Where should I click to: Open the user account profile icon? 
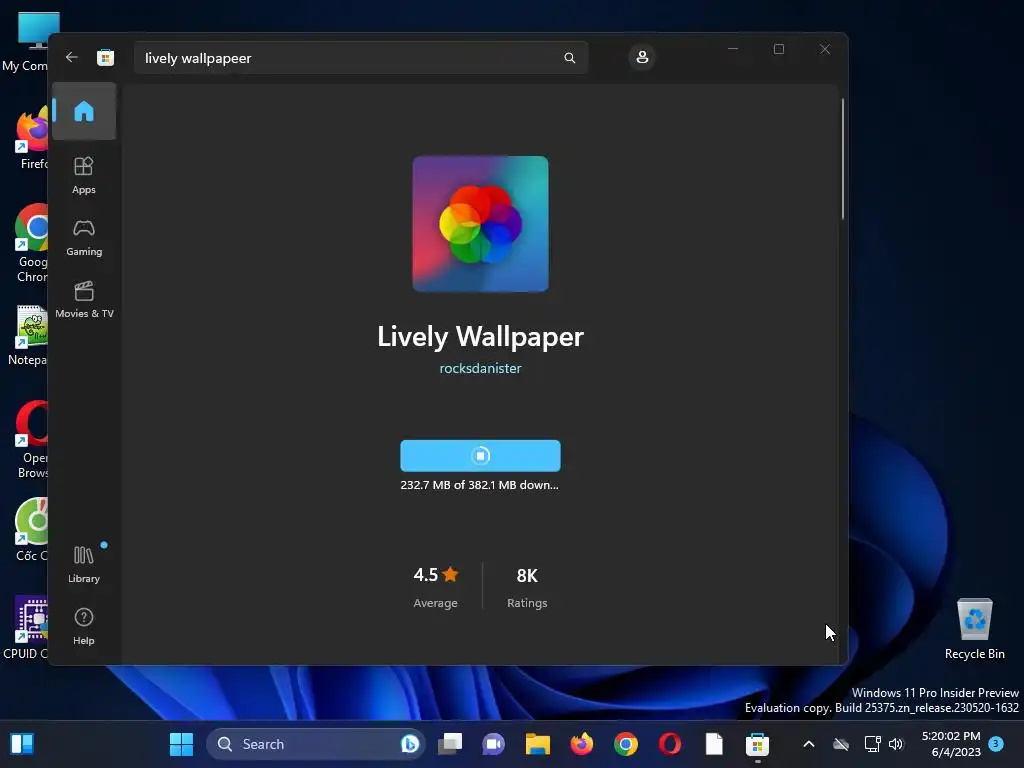pos(642,57)
